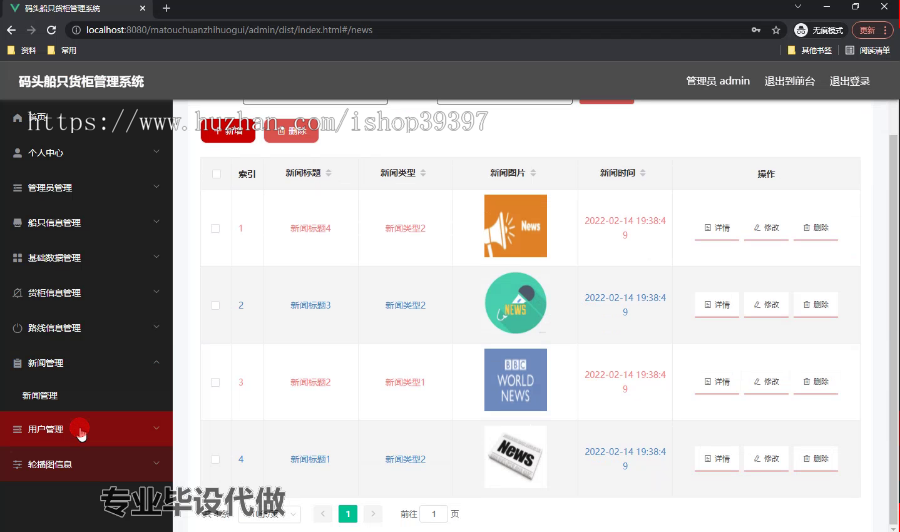Click 退出登录 to log out
This screenshot has height=532, width=900.
[849, 81]
